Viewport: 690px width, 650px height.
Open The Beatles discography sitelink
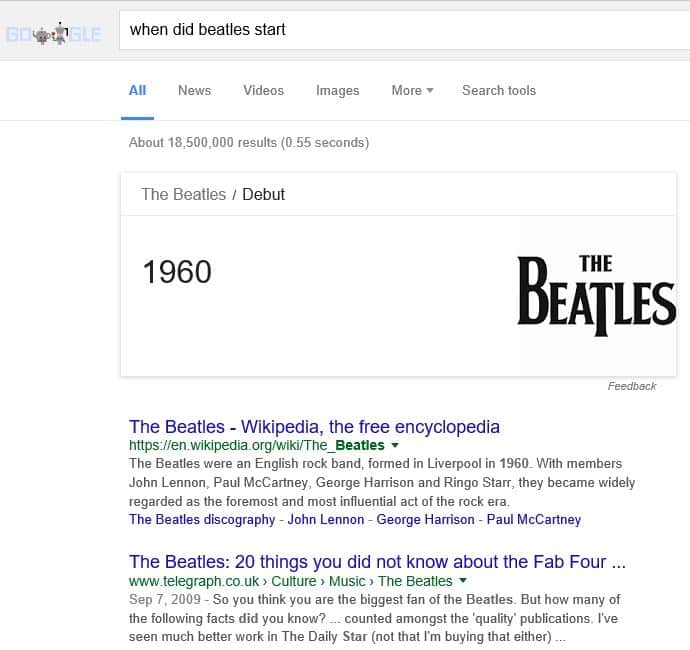coord(202,519)
